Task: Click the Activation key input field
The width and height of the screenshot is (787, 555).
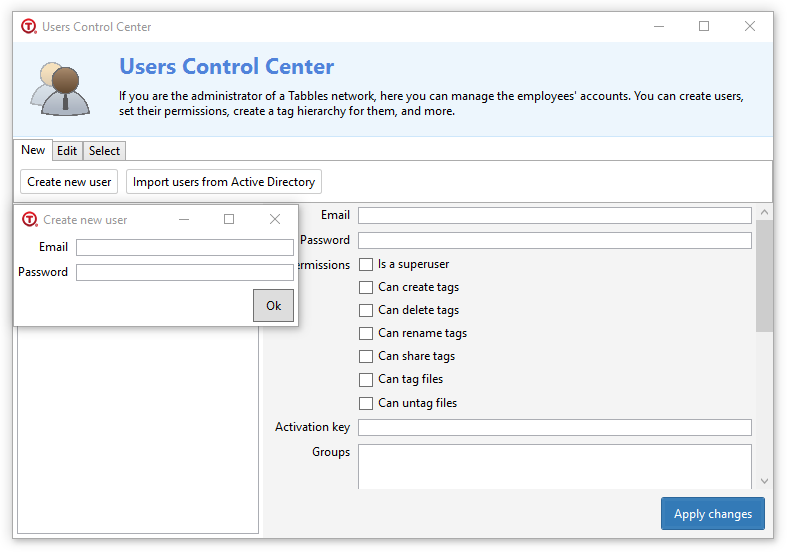Action: [555, 428]
